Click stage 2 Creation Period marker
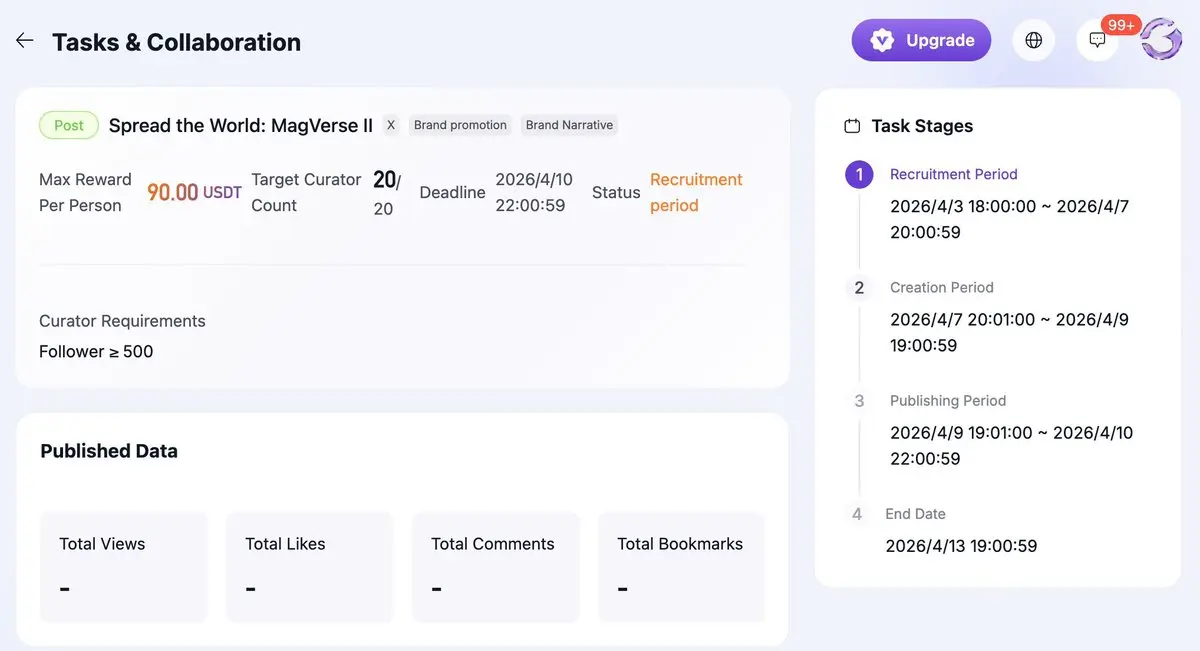 point(859,287)
